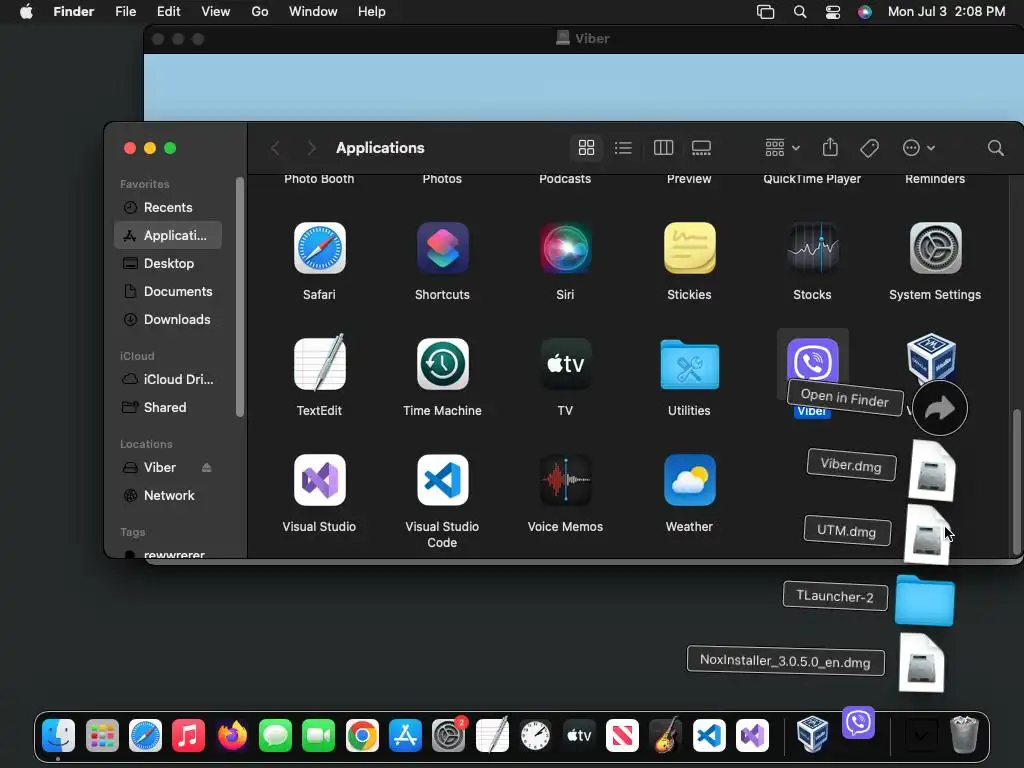Image resolution: width=1024 pixels, height=768 pixels.
Task: Go back in Finder navigation
Action: (x=276, y=148)
